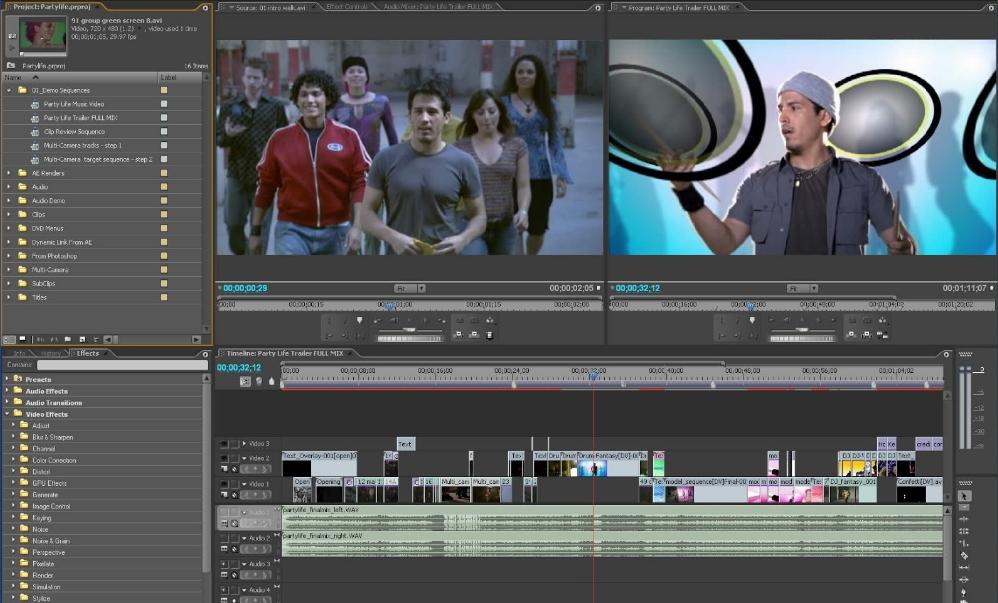Image resolution: width=998 pixels, height=603 pixels.
Task: Toggle lock box on Video 3 track
Action: pyautogui.click(x=234, y=444)
